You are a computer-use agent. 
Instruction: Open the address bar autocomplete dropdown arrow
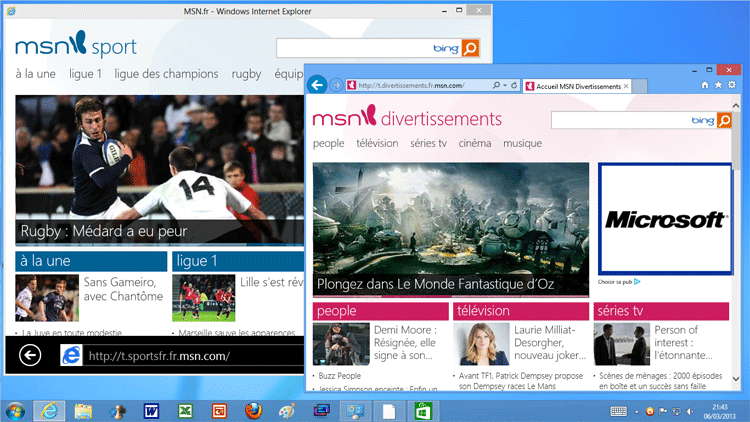[505, 85]
